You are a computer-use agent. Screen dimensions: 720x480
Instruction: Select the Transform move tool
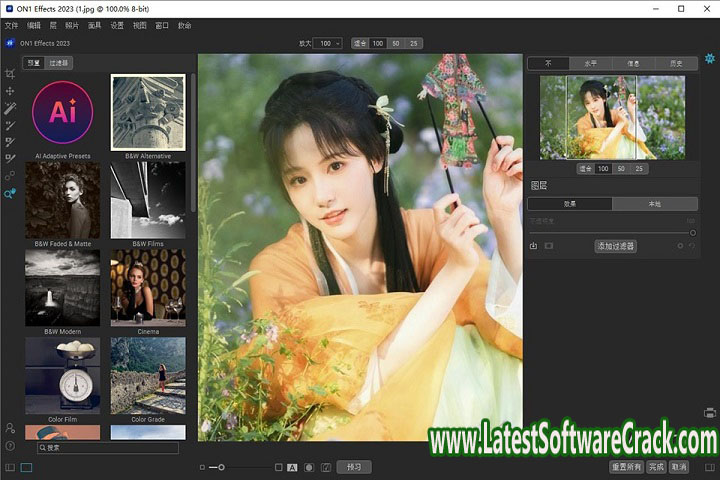(x=10, y=91)
